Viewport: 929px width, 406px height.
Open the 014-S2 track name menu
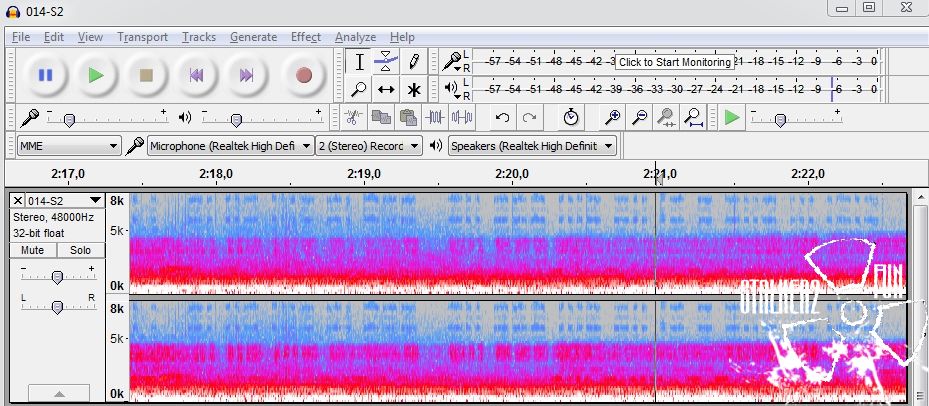coord(64,200)
